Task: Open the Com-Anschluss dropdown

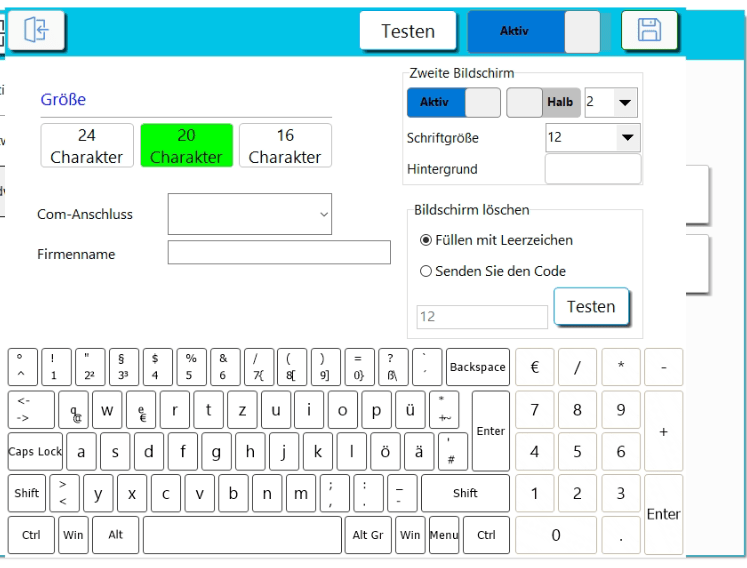Action: pos(249,214)
